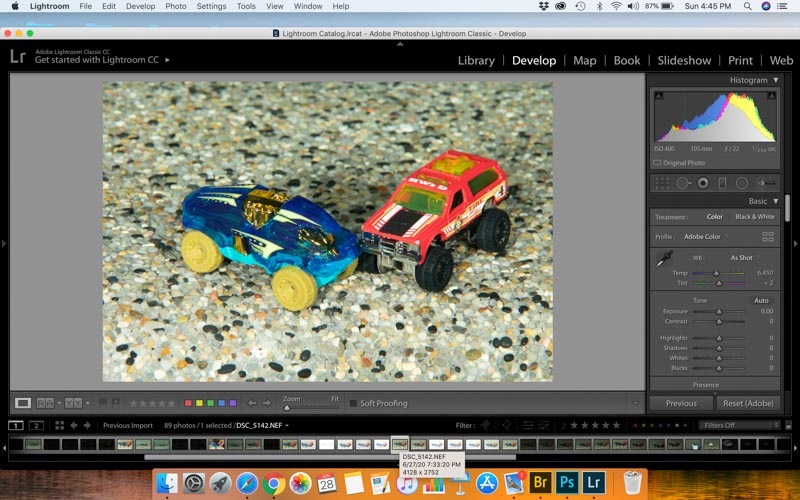The image size is (800, 500).
Task: Switch to the Map module
Action: 585,60
